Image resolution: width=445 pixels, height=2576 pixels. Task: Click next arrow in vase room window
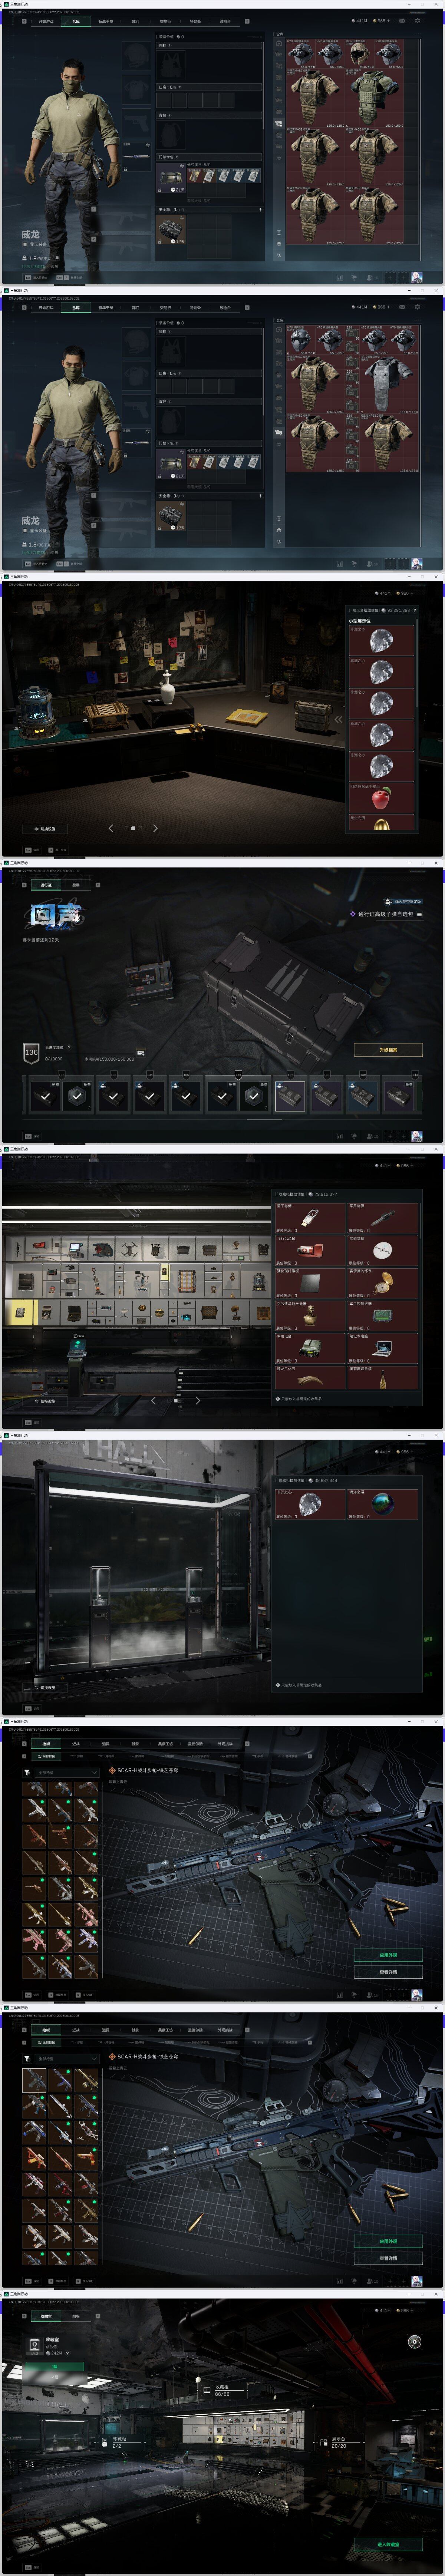pyautogui.click(x=155, y=828)
